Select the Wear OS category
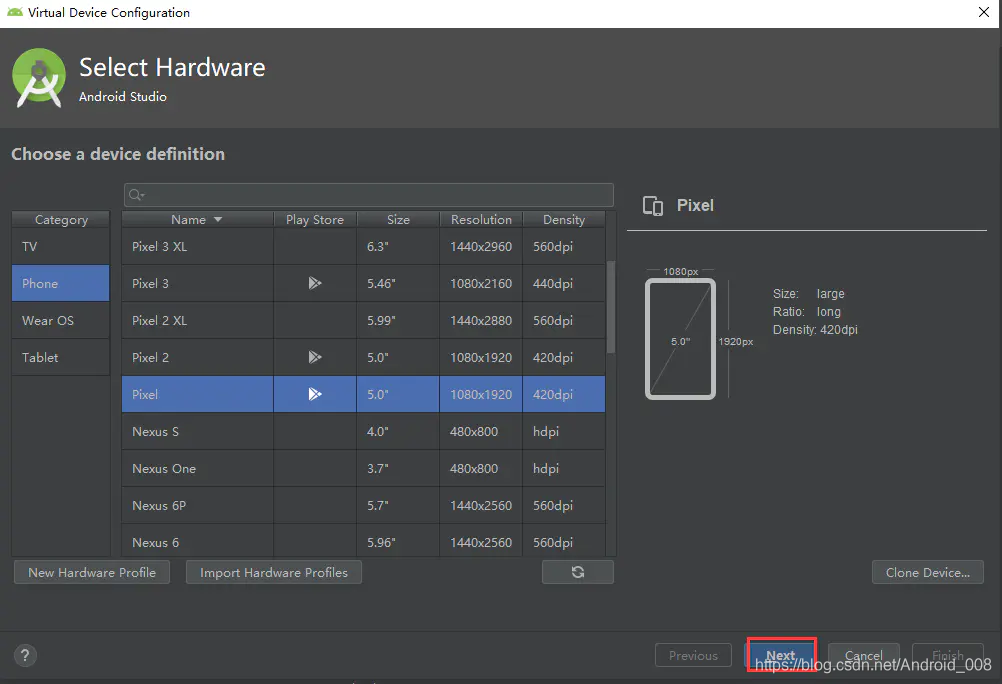 point(61,320)
